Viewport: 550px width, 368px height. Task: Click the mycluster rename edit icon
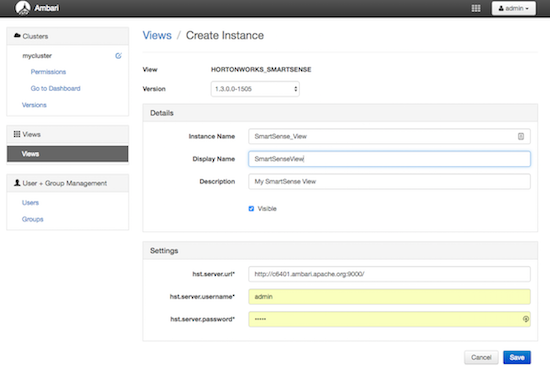pyautogui.click(x=119, y=56)
